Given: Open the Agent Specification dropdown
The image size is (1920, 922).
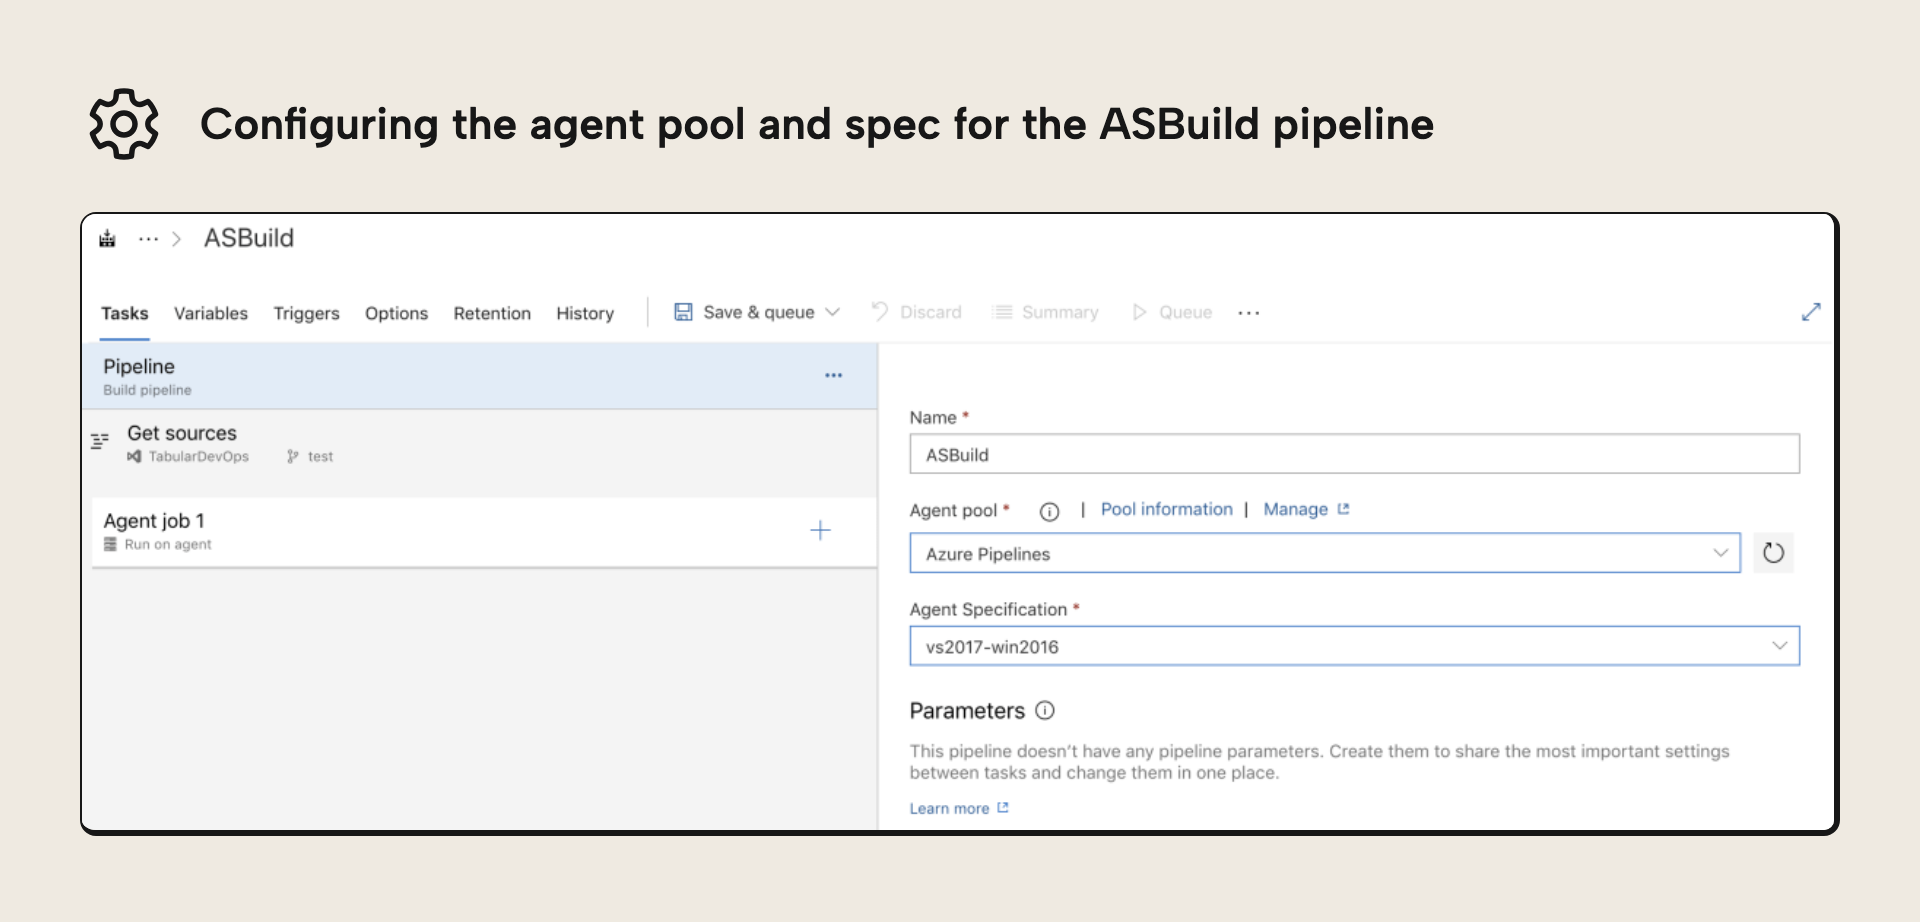Looking at the screenshot, I should 1354,646.
